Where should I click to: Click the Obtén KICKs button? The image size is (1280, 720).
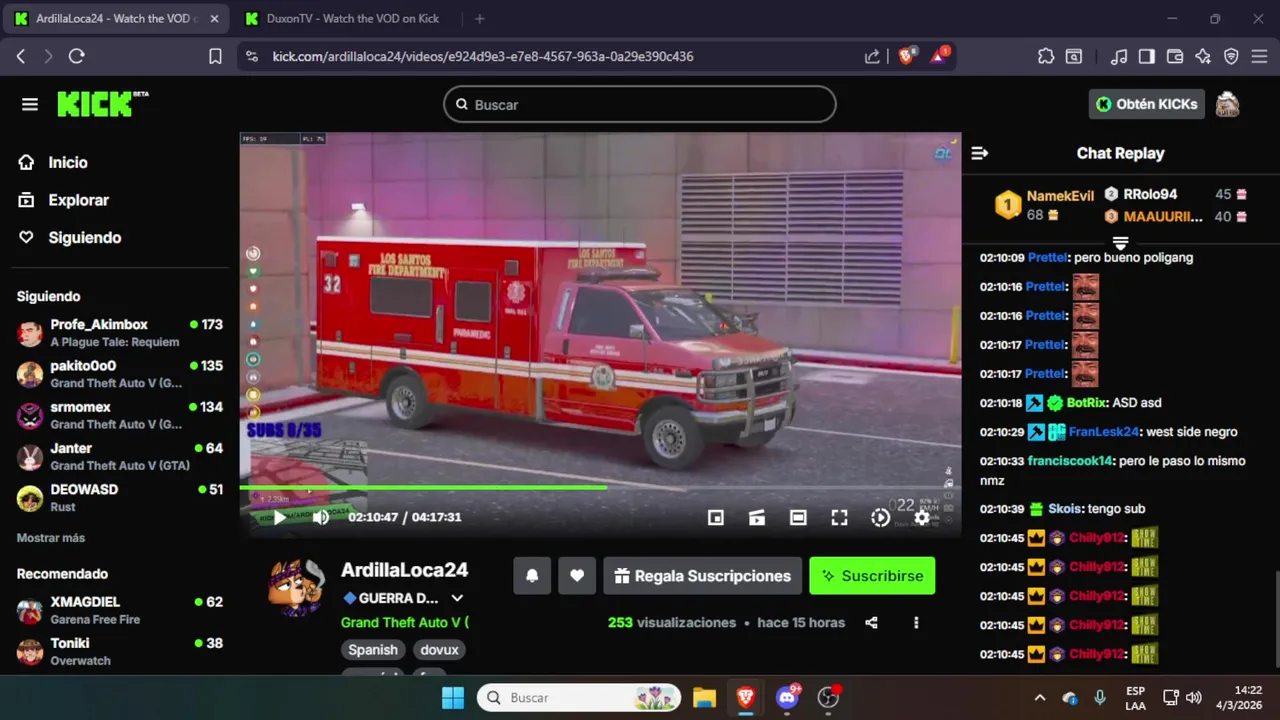1147,104
